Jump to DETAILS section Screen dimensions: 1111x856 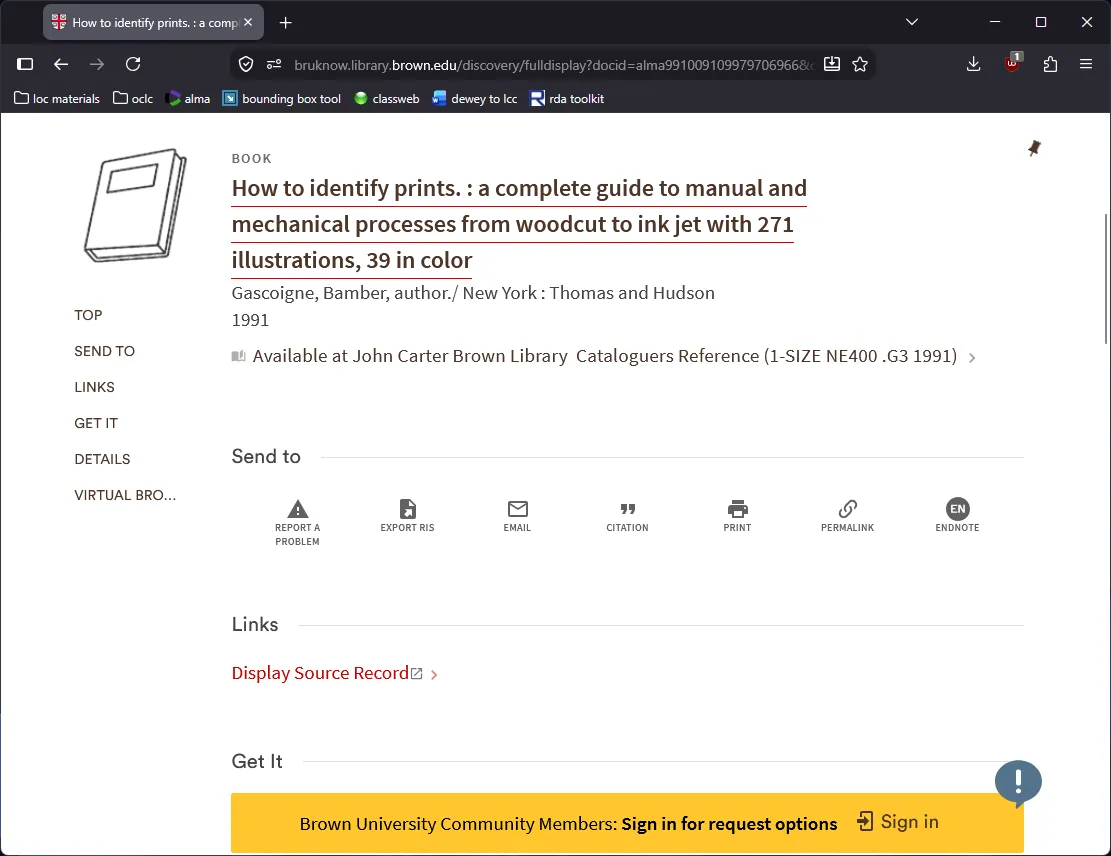tap(103, 460)
